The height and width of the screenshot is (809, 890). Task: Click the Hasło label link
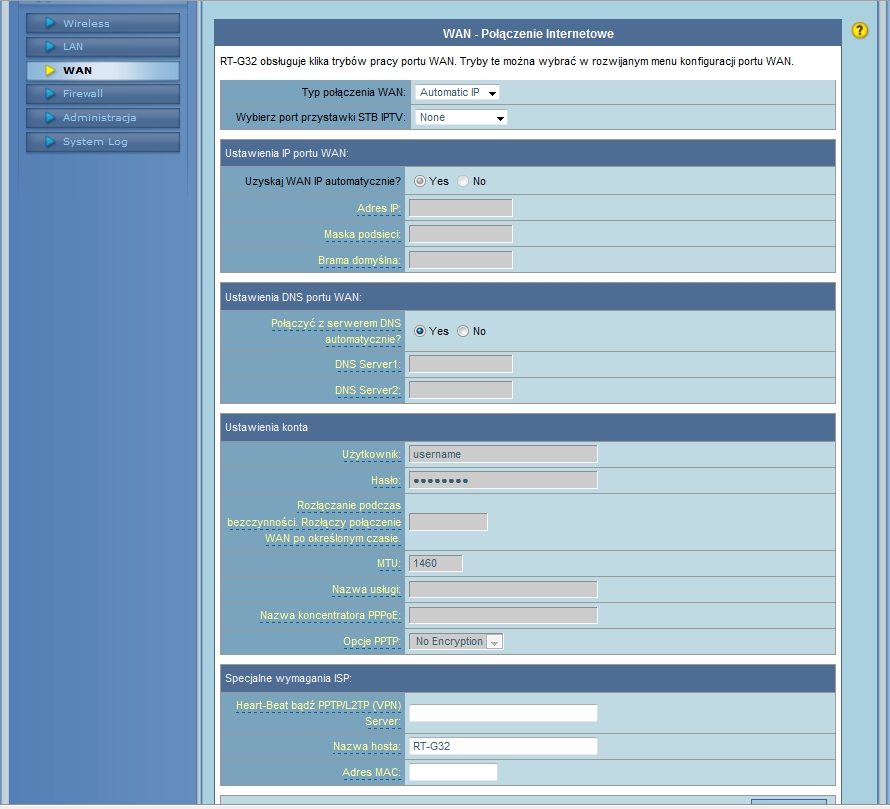point(386,481)
